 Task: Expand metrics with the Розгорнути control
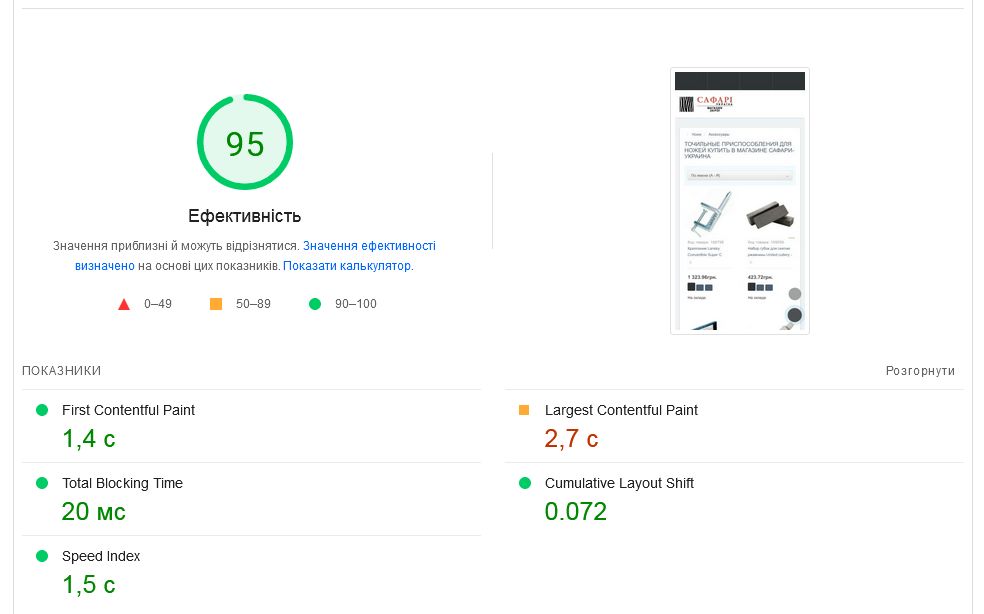click(920, 371)
